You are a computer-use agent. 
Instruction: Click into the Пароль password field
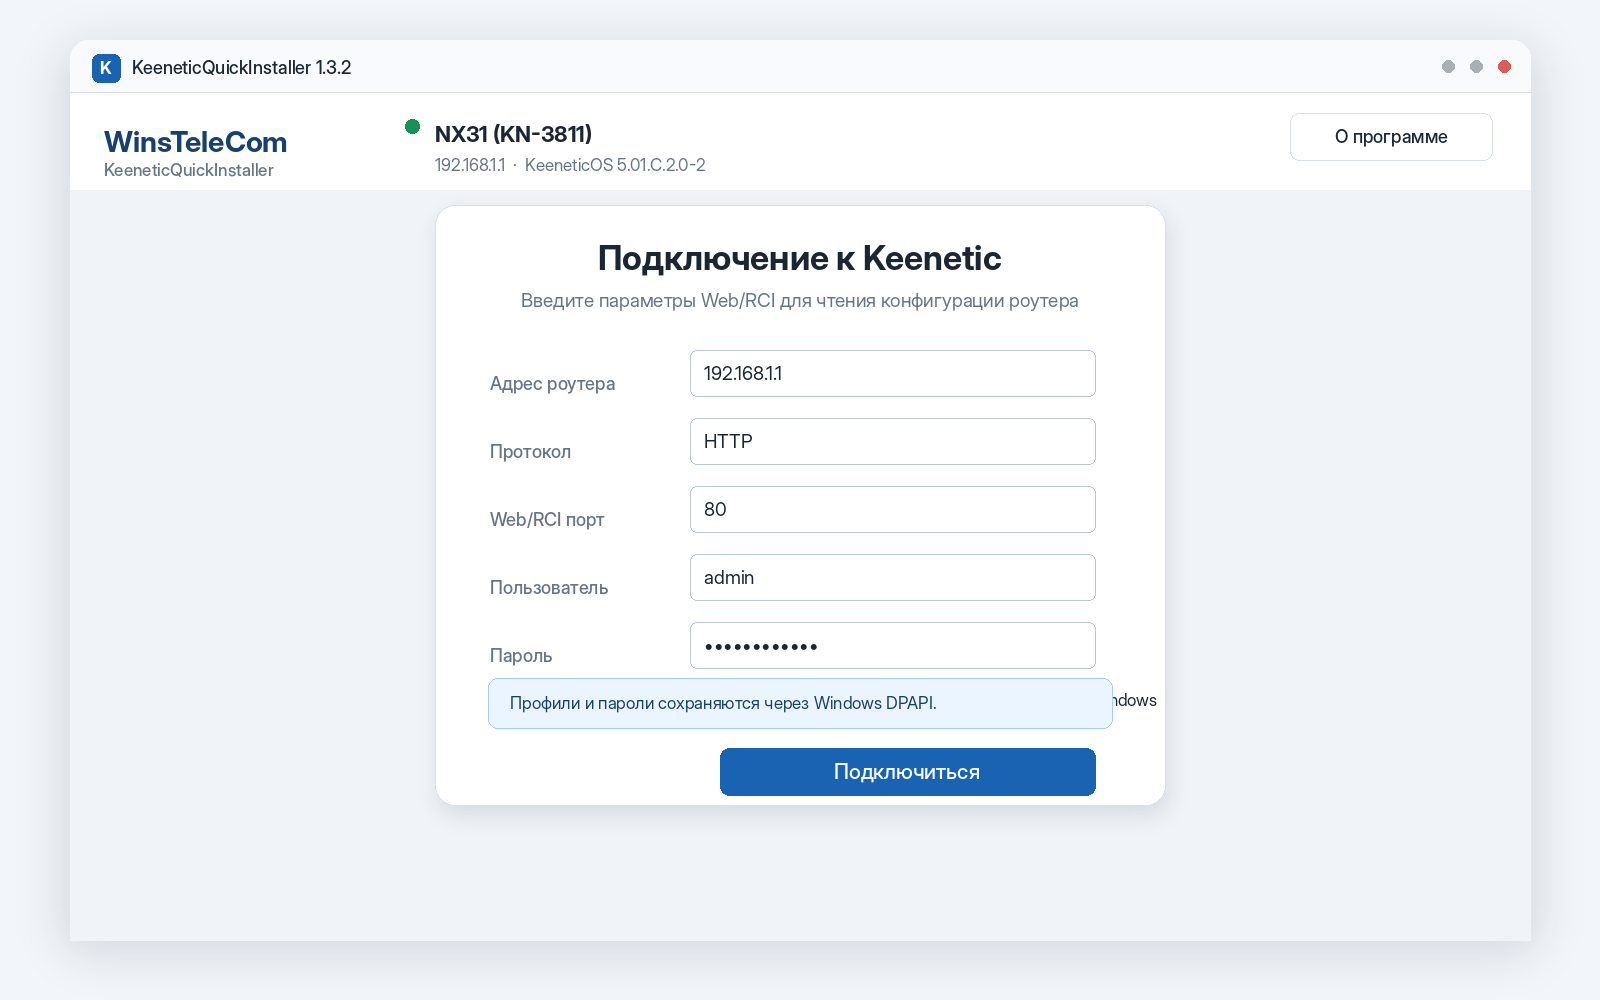coord(893,645)
